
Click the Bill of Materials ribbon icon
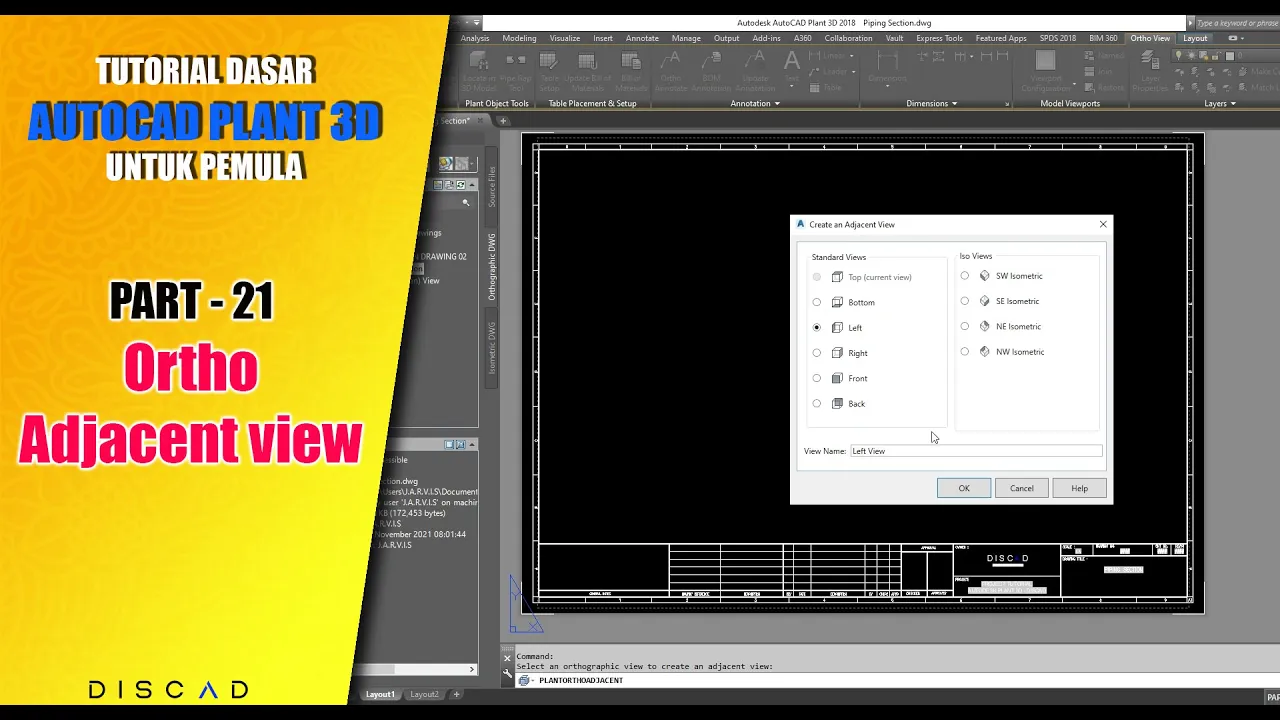(631, 60)
